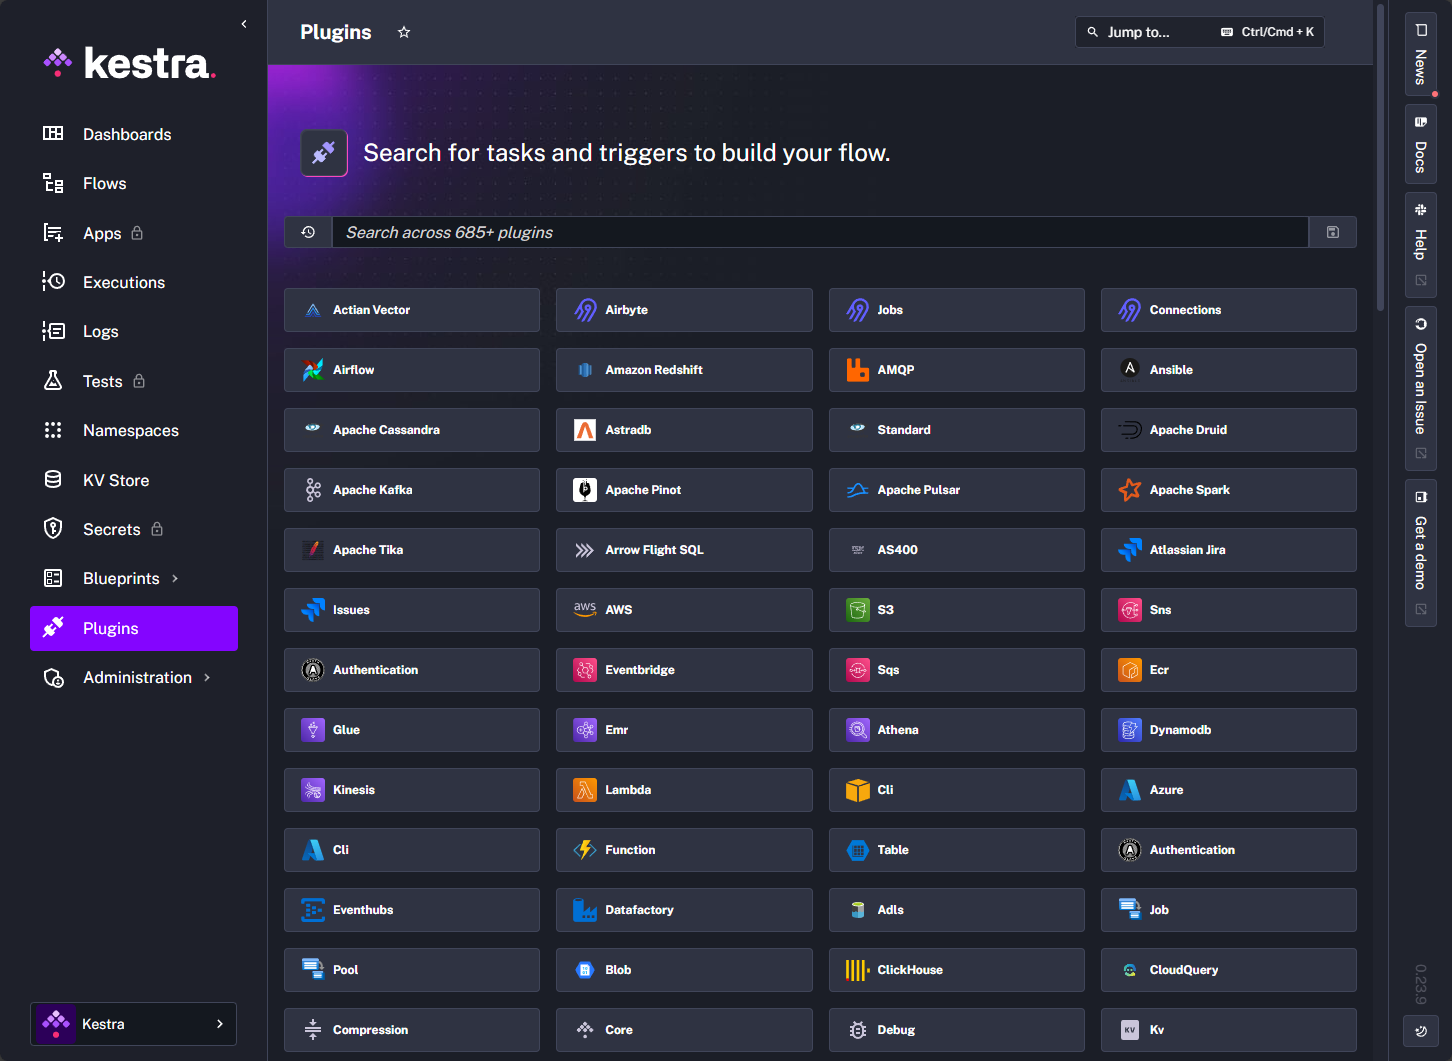Click the Executions clock icon in sidebar
The image size is (1452, 1061).
tap(53, 282)
